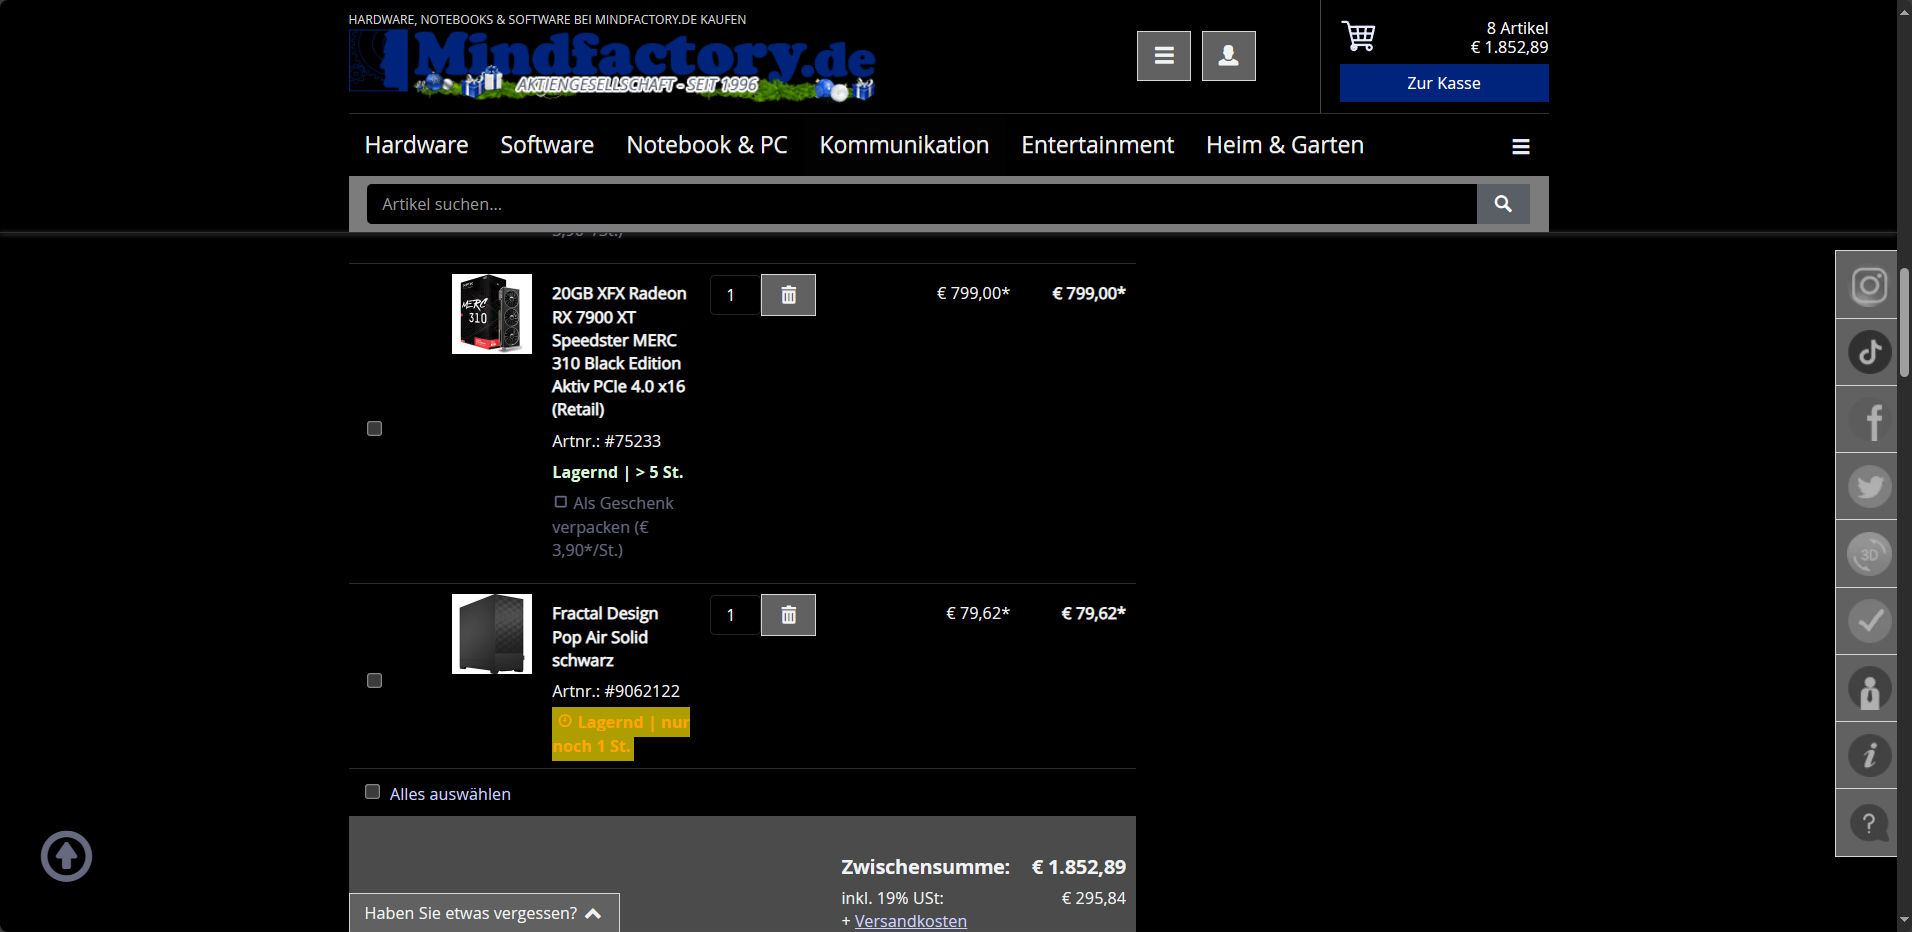
Task: Open the 3D sidebar icon
Action: point(1869,554)
